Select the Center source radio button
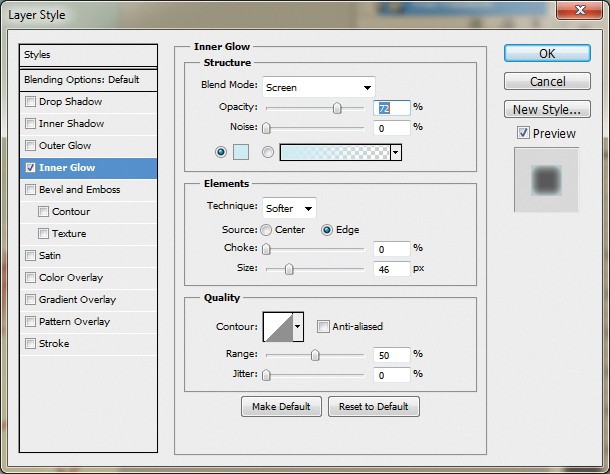The image size is (610, 474). (x=266, y=230)
